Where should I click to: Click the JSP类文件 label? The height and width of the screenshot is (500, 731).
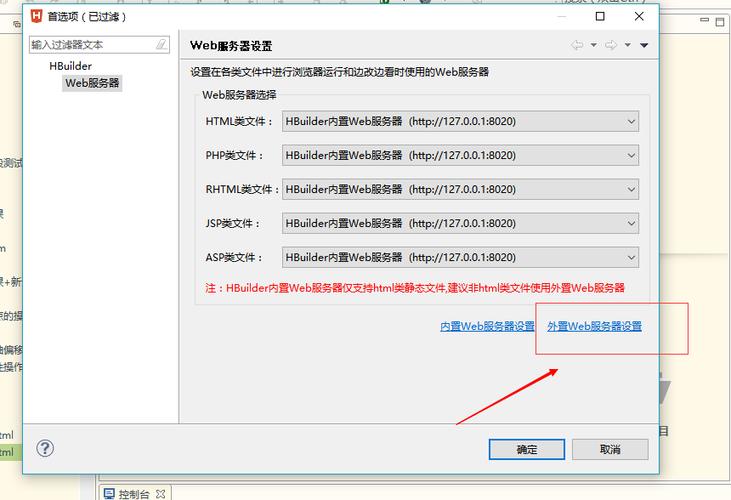click(x=233, y=224)
